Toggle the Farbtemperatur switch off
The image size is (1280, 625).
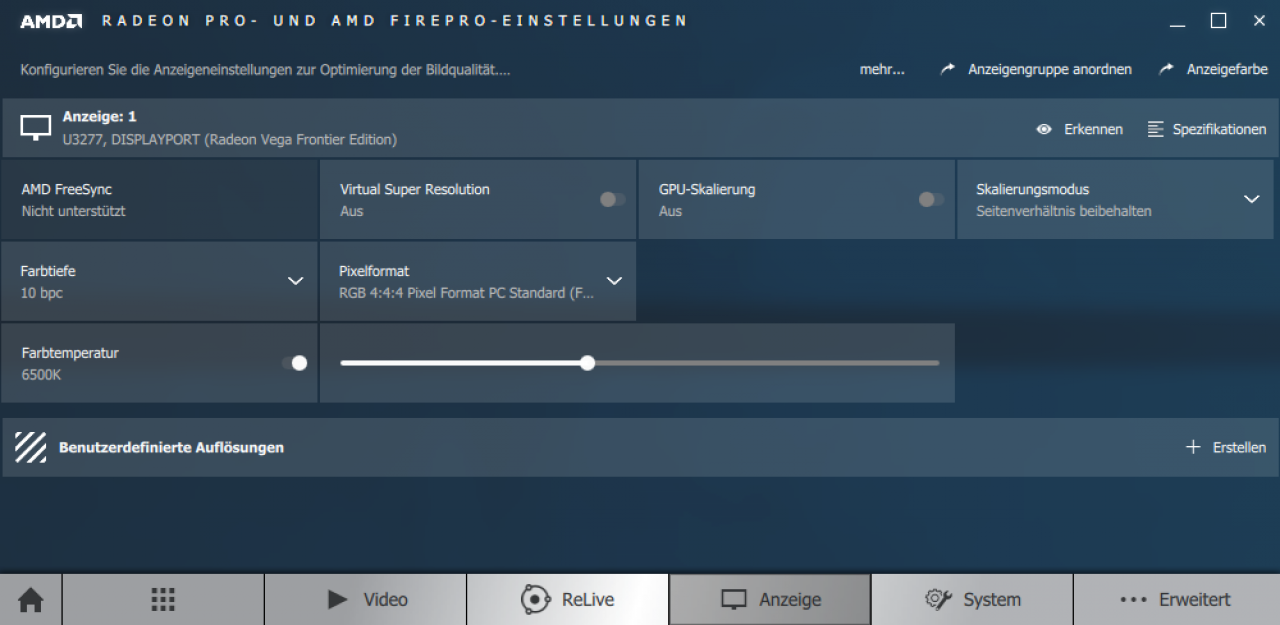[294, 363]
